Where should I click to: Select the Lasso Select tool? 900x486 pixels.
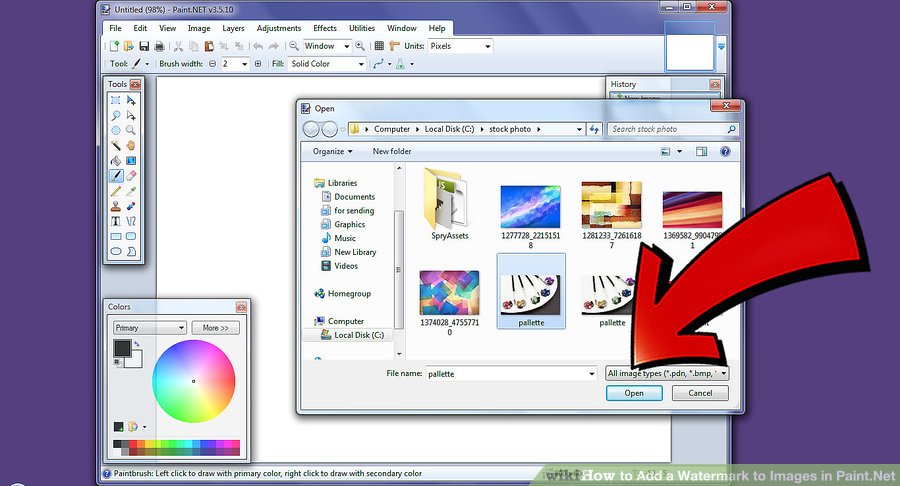pyautogui.click(x=116, y=115)
